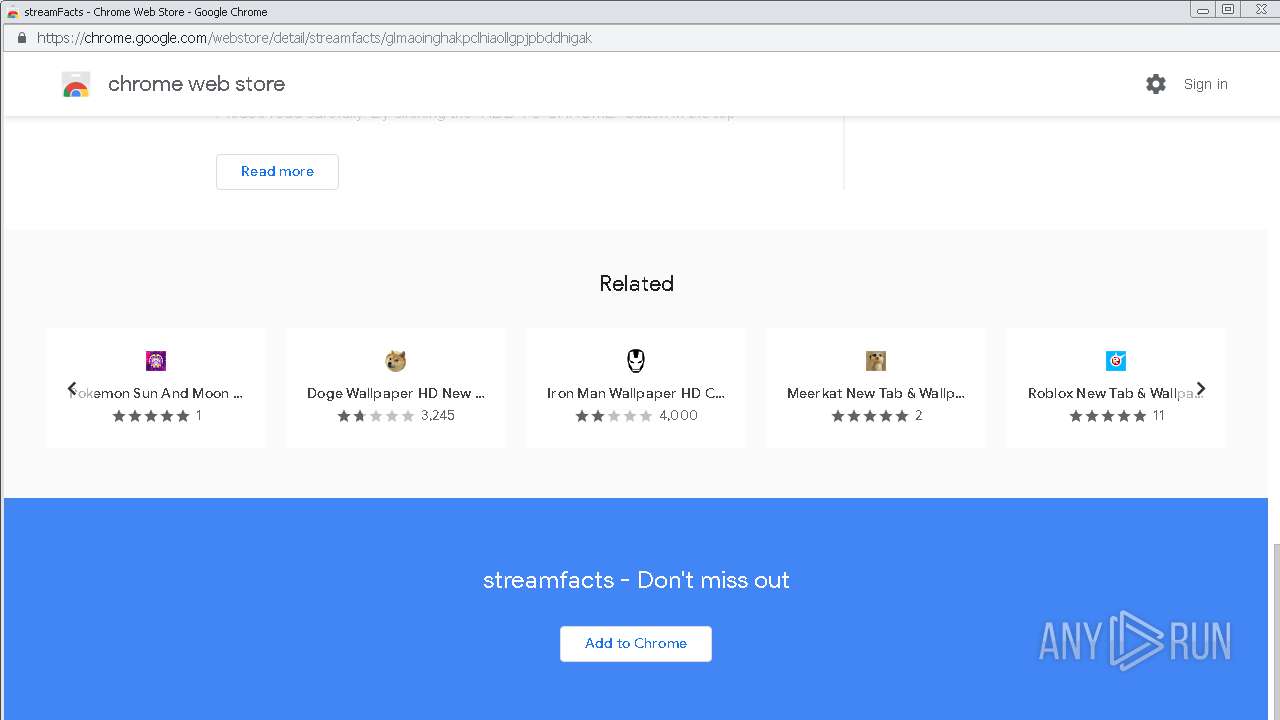Click the Iron Man Wallpaper extension icon
Screen dimensions: 1280x720
click(636, 361)
